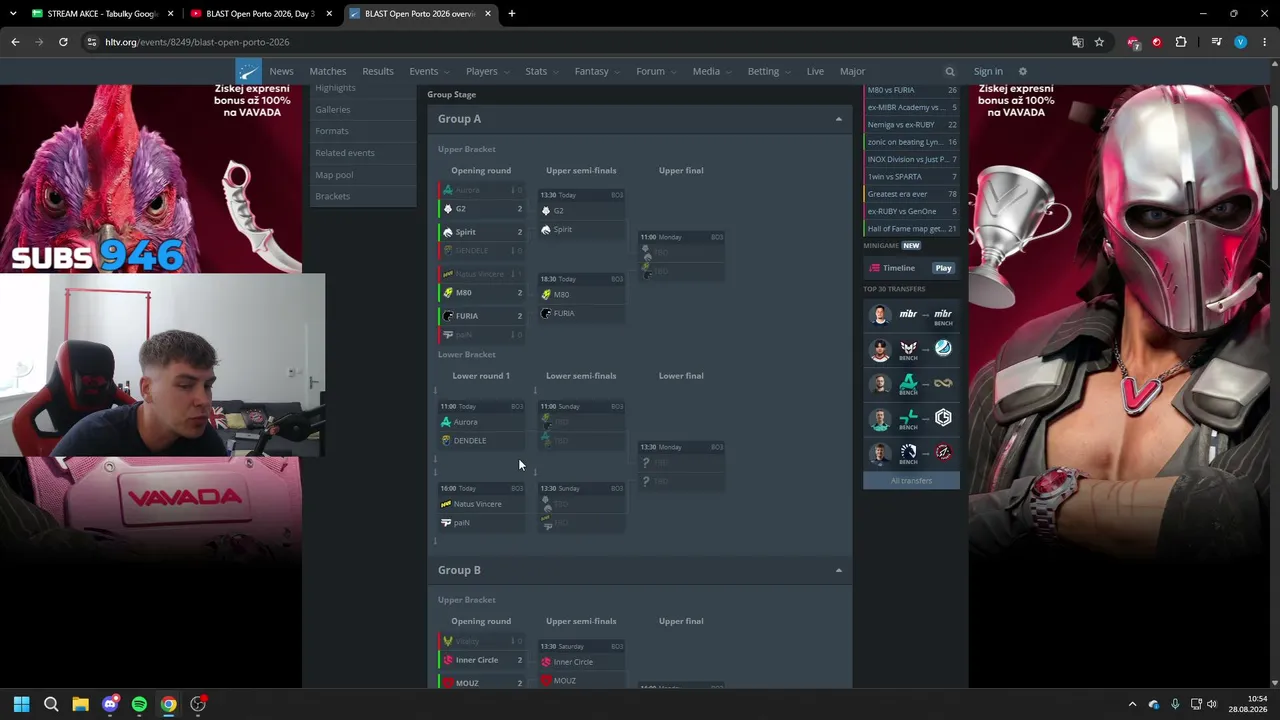Open File Explorer from the taskbar

pyautogui.click(x=80, y=704)
